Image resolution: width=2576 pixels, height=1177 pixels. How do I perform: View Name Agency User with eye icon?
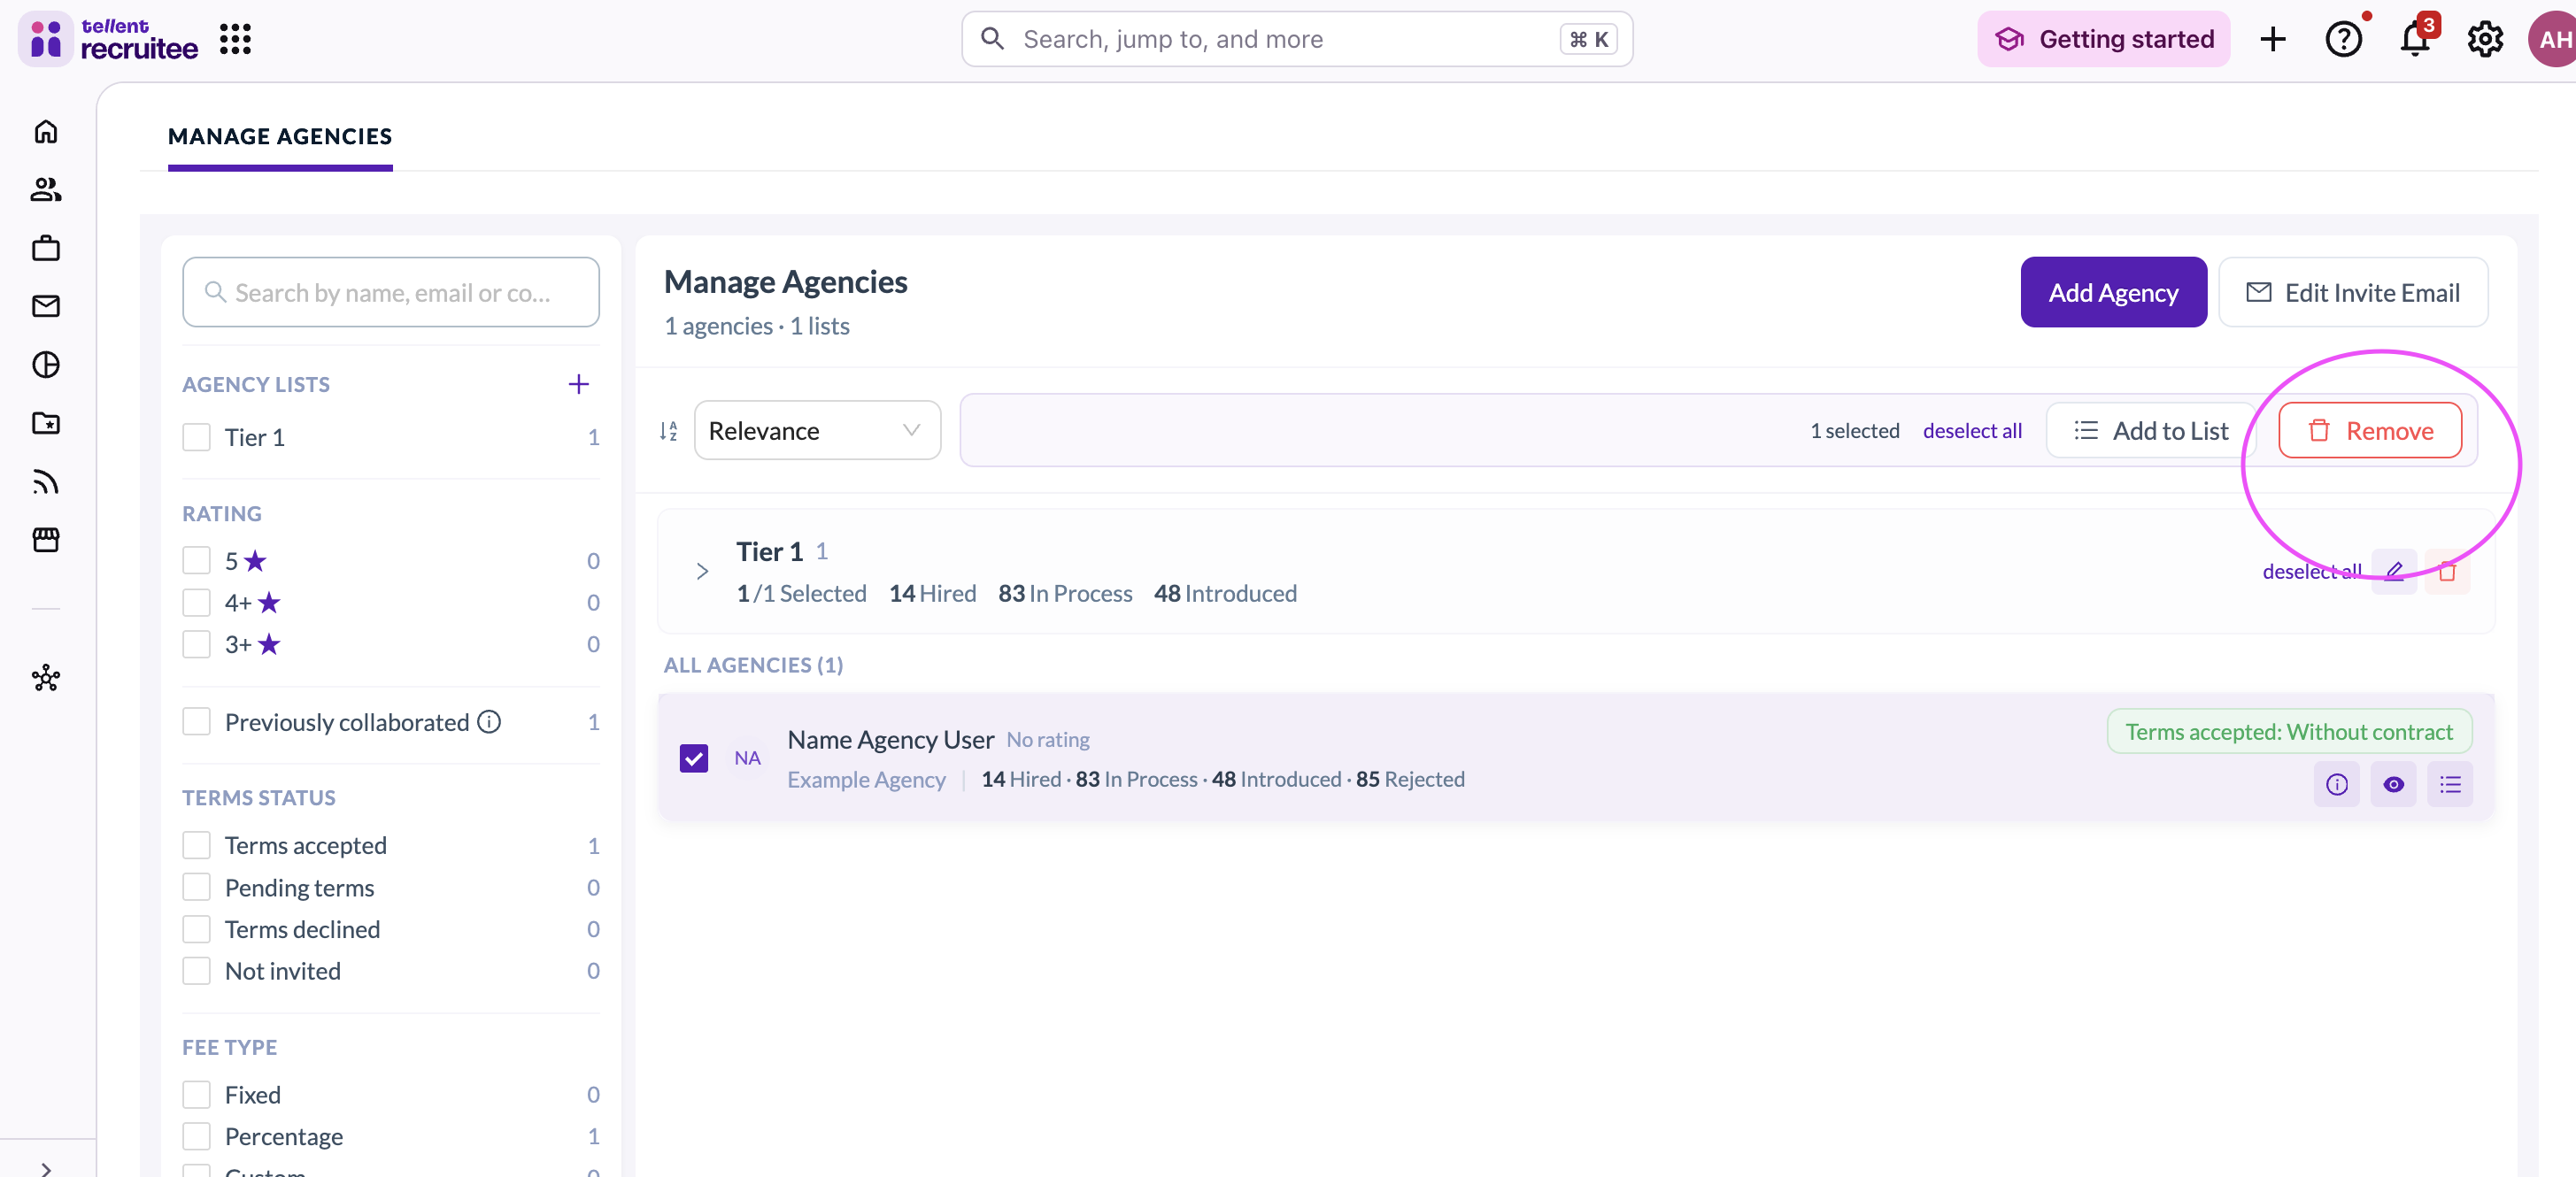point(2393,784)
